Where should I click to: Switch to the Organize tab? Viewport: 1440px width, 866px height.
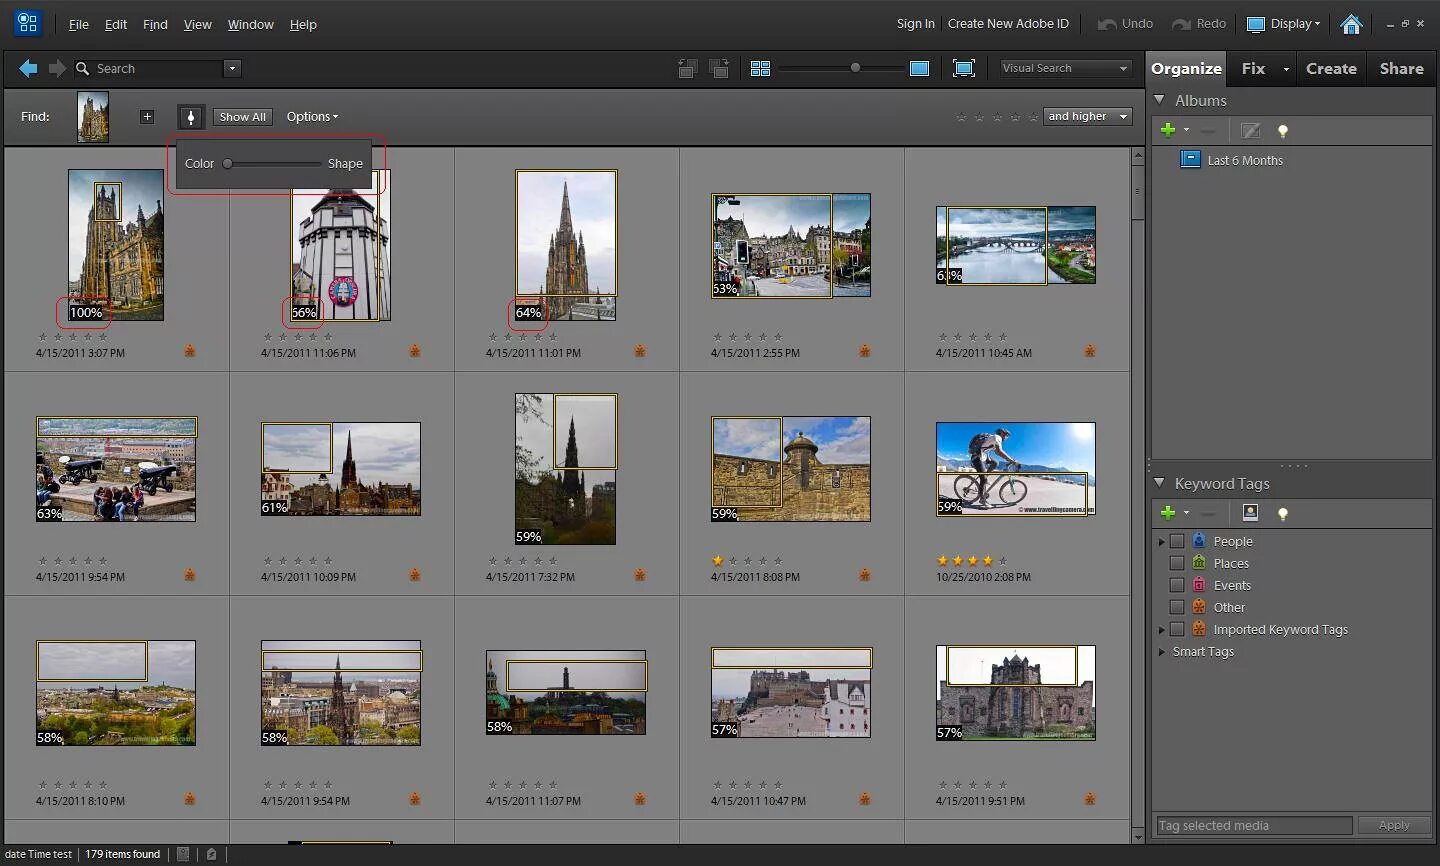[x=1186, y=69]
